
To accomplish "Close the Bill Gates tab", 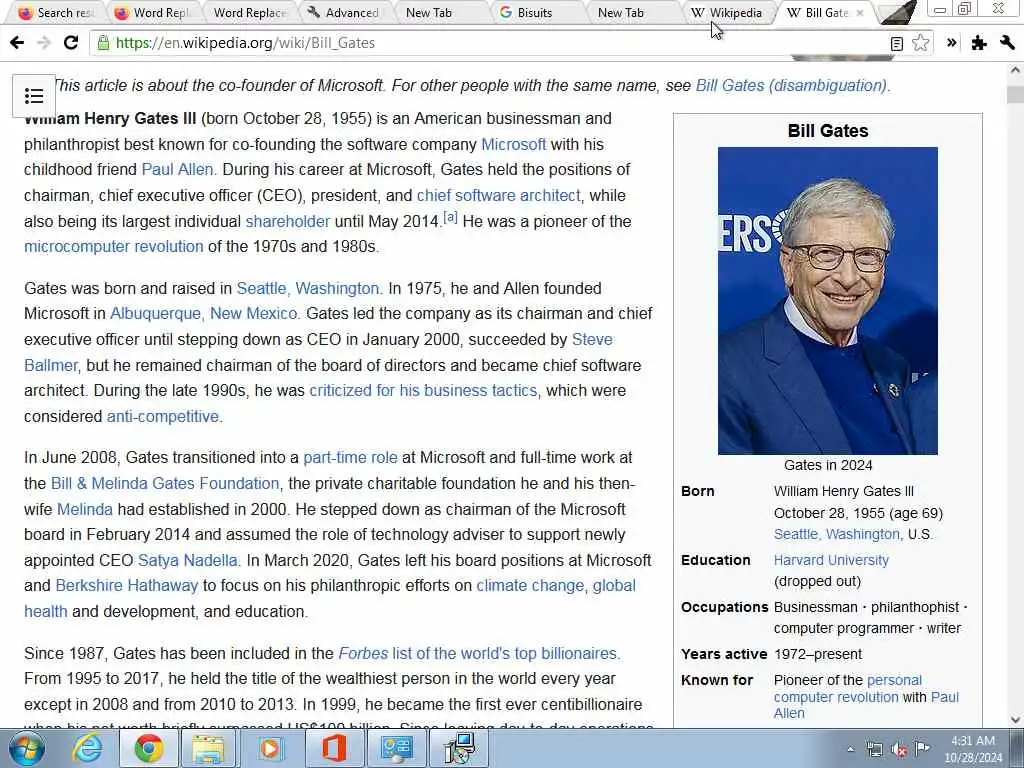I will point(859,12).
